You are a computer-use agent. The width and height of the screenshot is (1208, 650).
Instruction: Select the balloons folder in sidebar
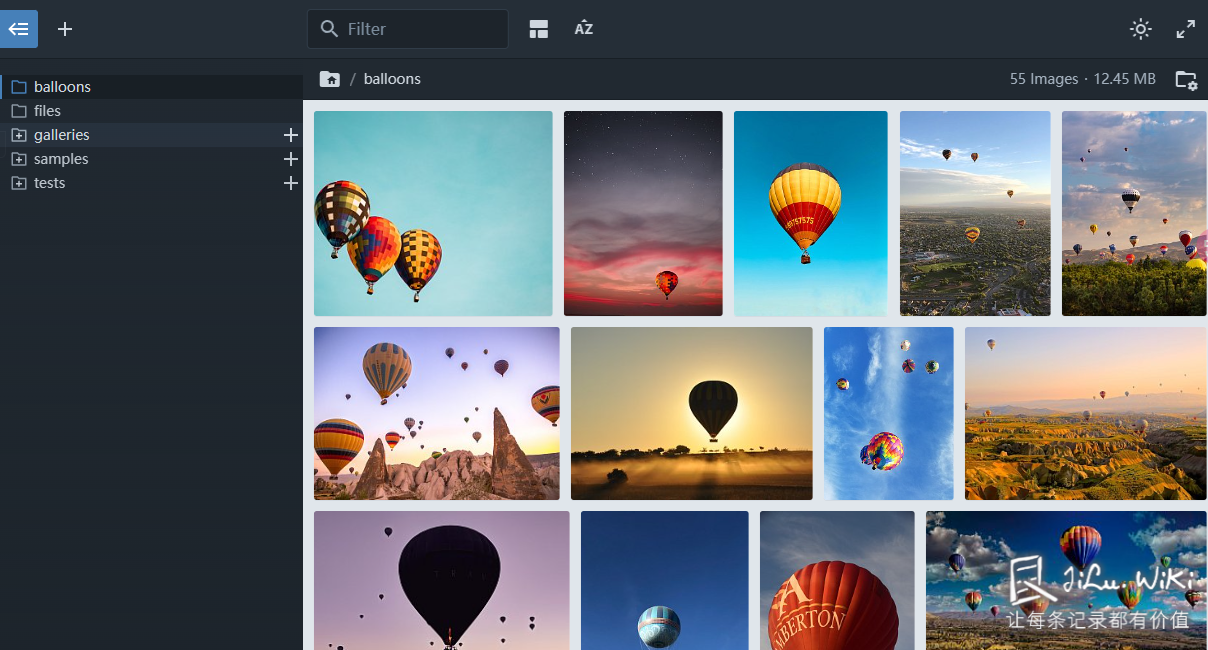[151, 87]
